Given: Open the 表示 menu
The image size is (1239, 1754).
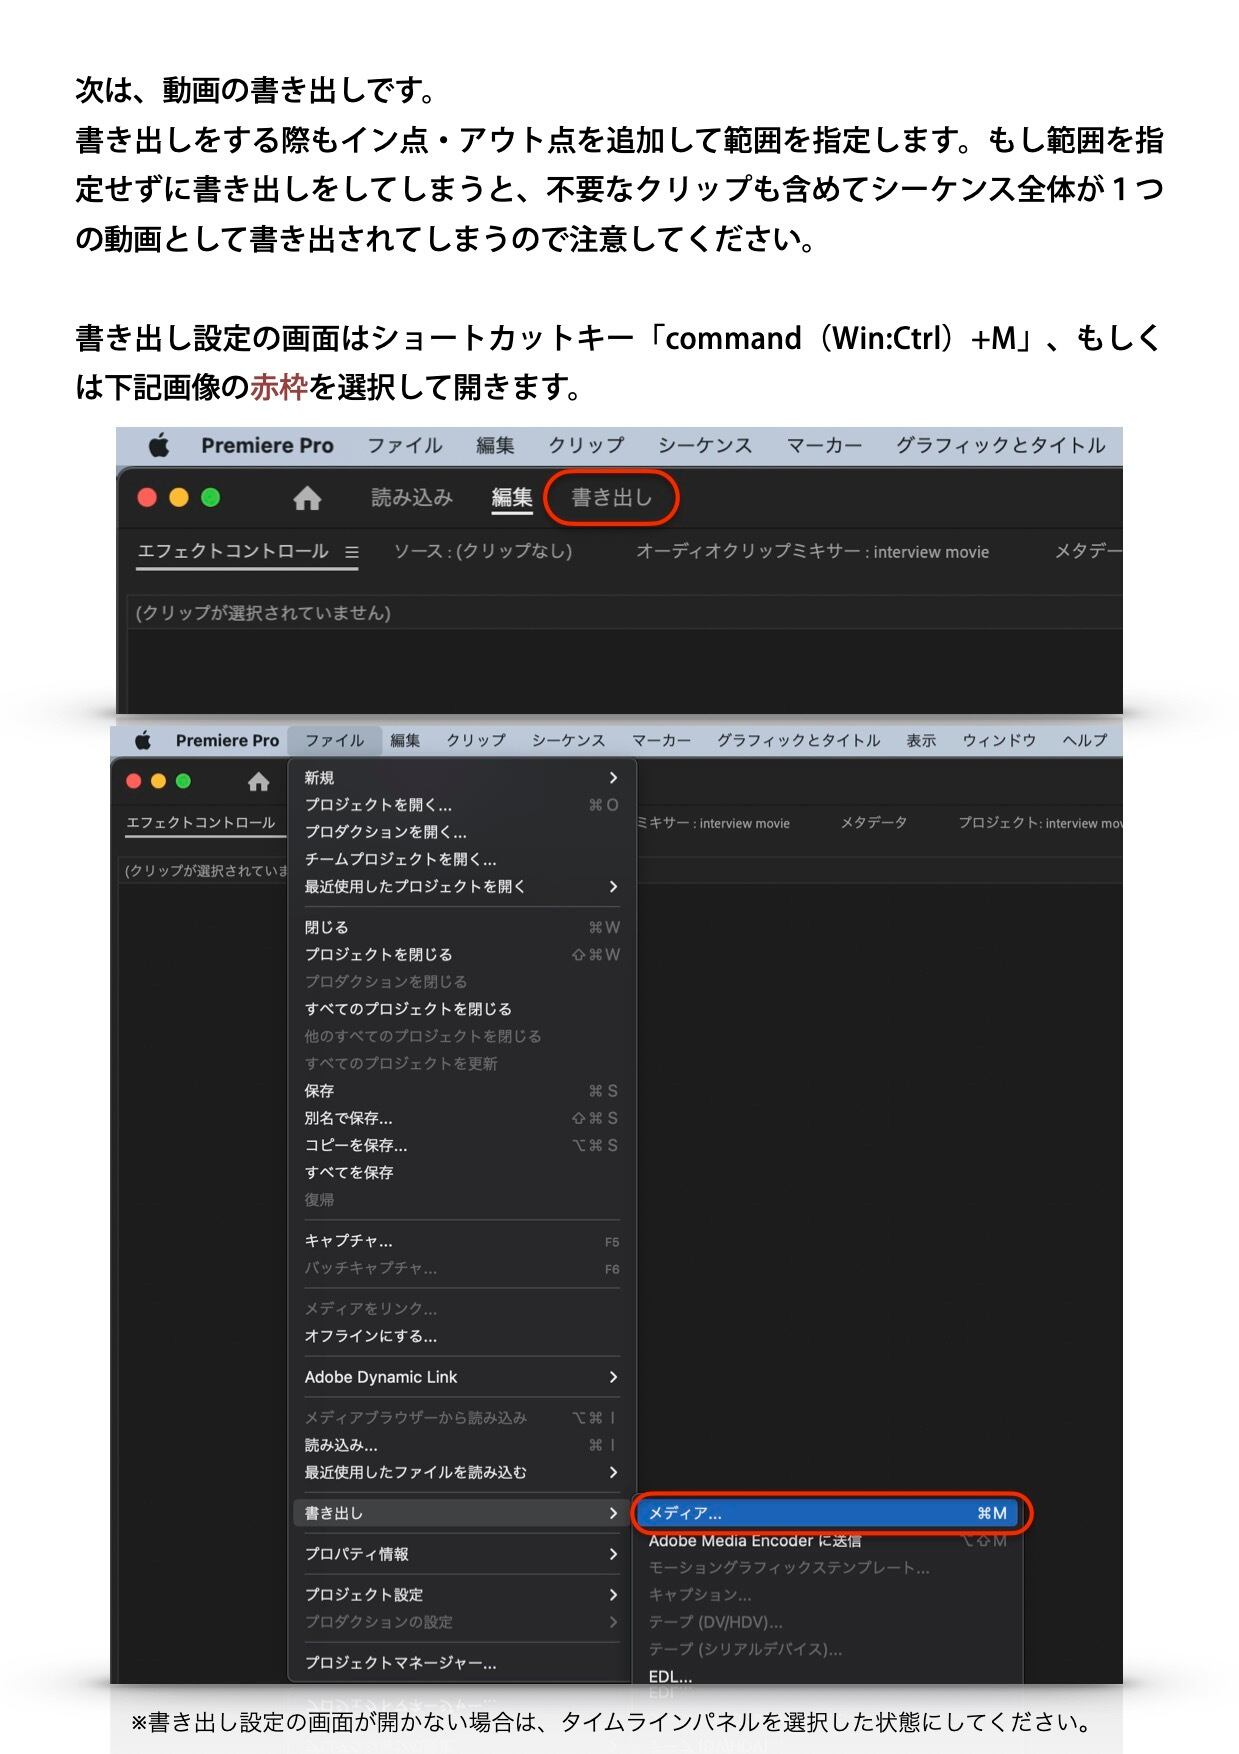Looking at the screenshot, I should 921,740.
